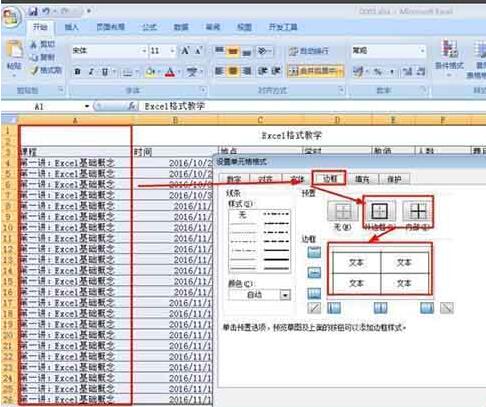Click the formula bar containing Excel格式教学
The image size is (486, 407).
coord(313,106)
